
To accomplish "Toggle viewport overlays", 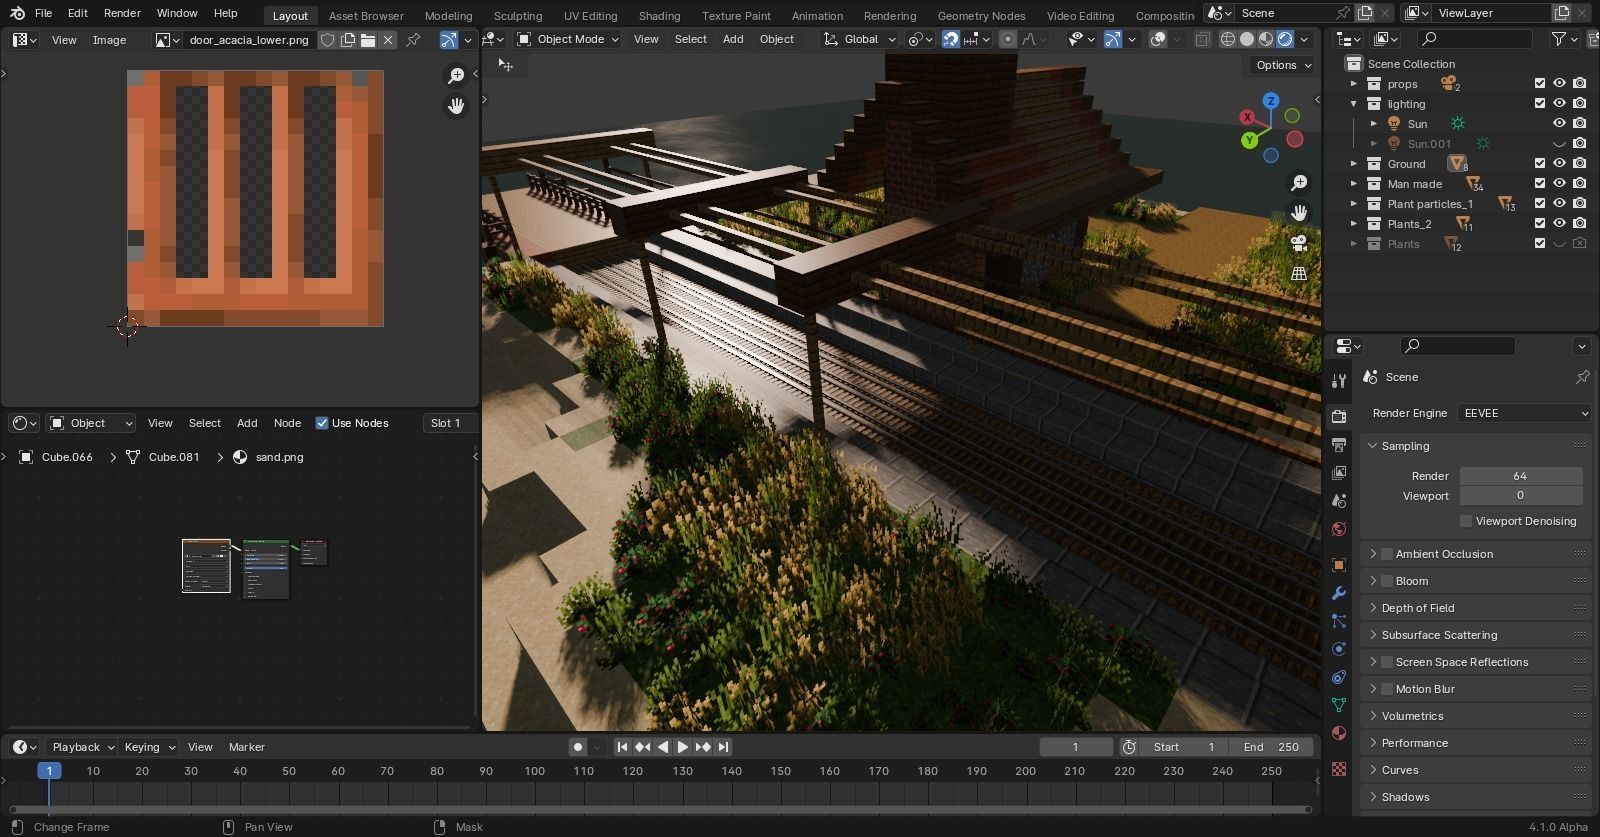I will tap(1158, 39).
